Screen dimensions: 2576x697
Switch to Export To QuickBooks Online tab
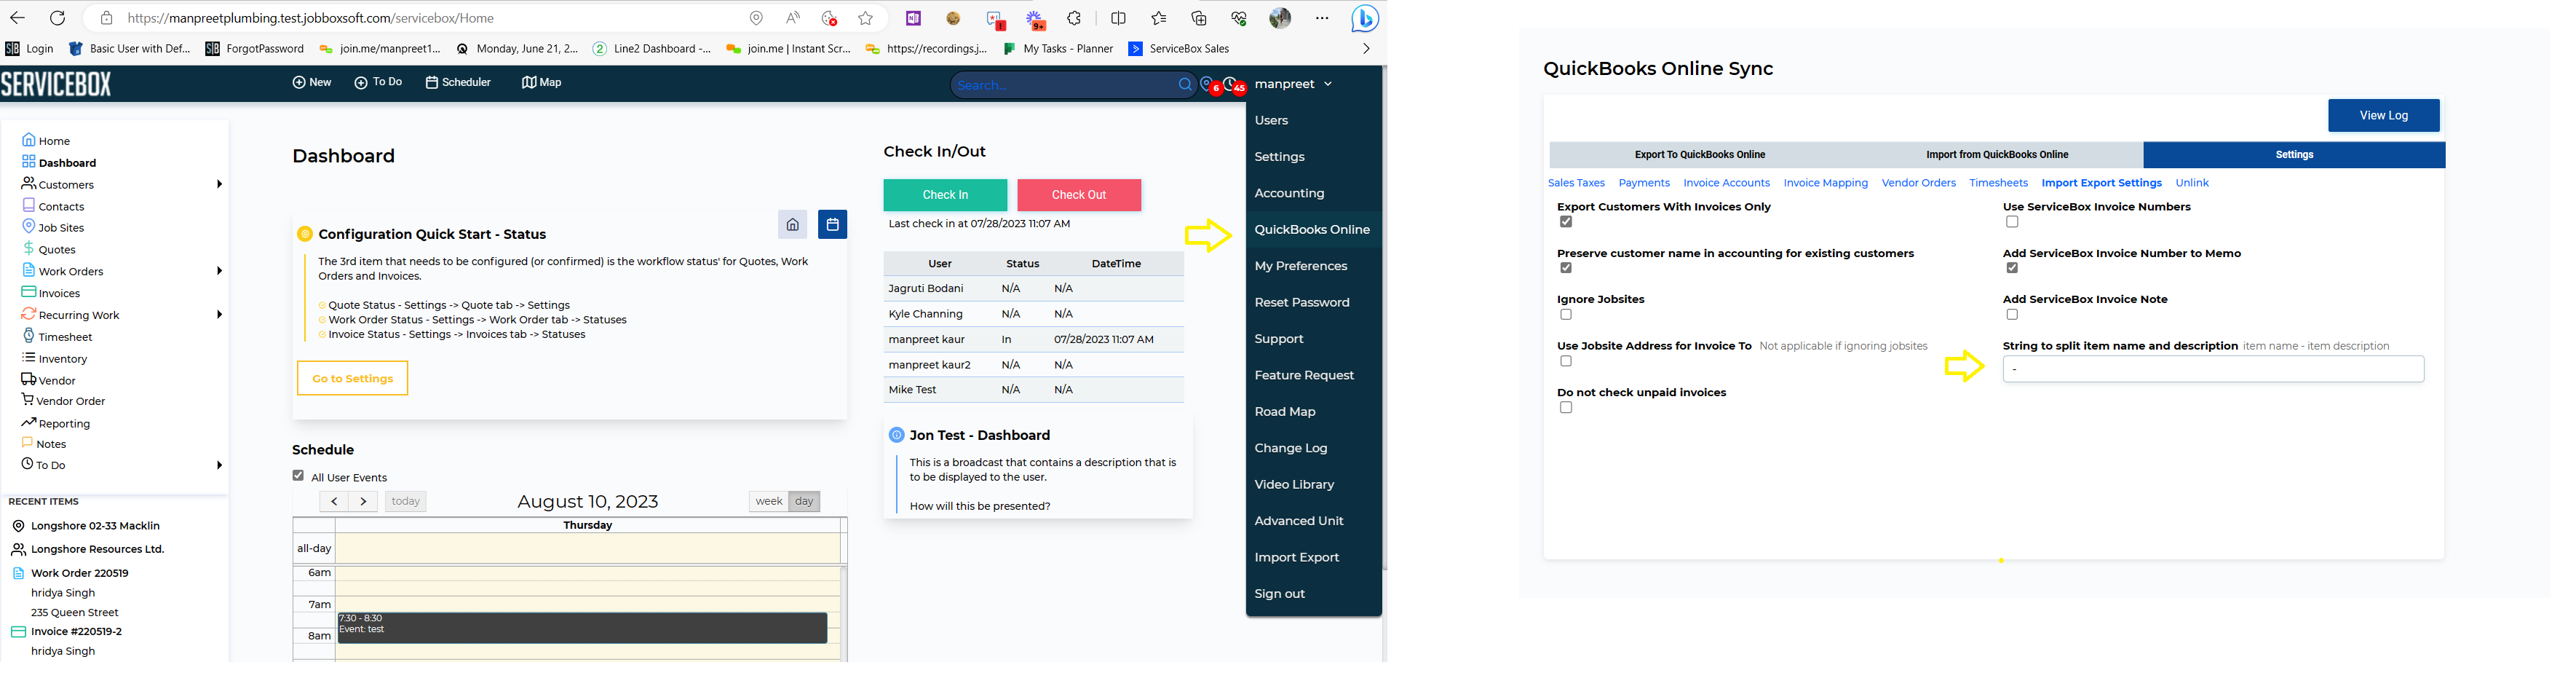[x=1699, y=155]
